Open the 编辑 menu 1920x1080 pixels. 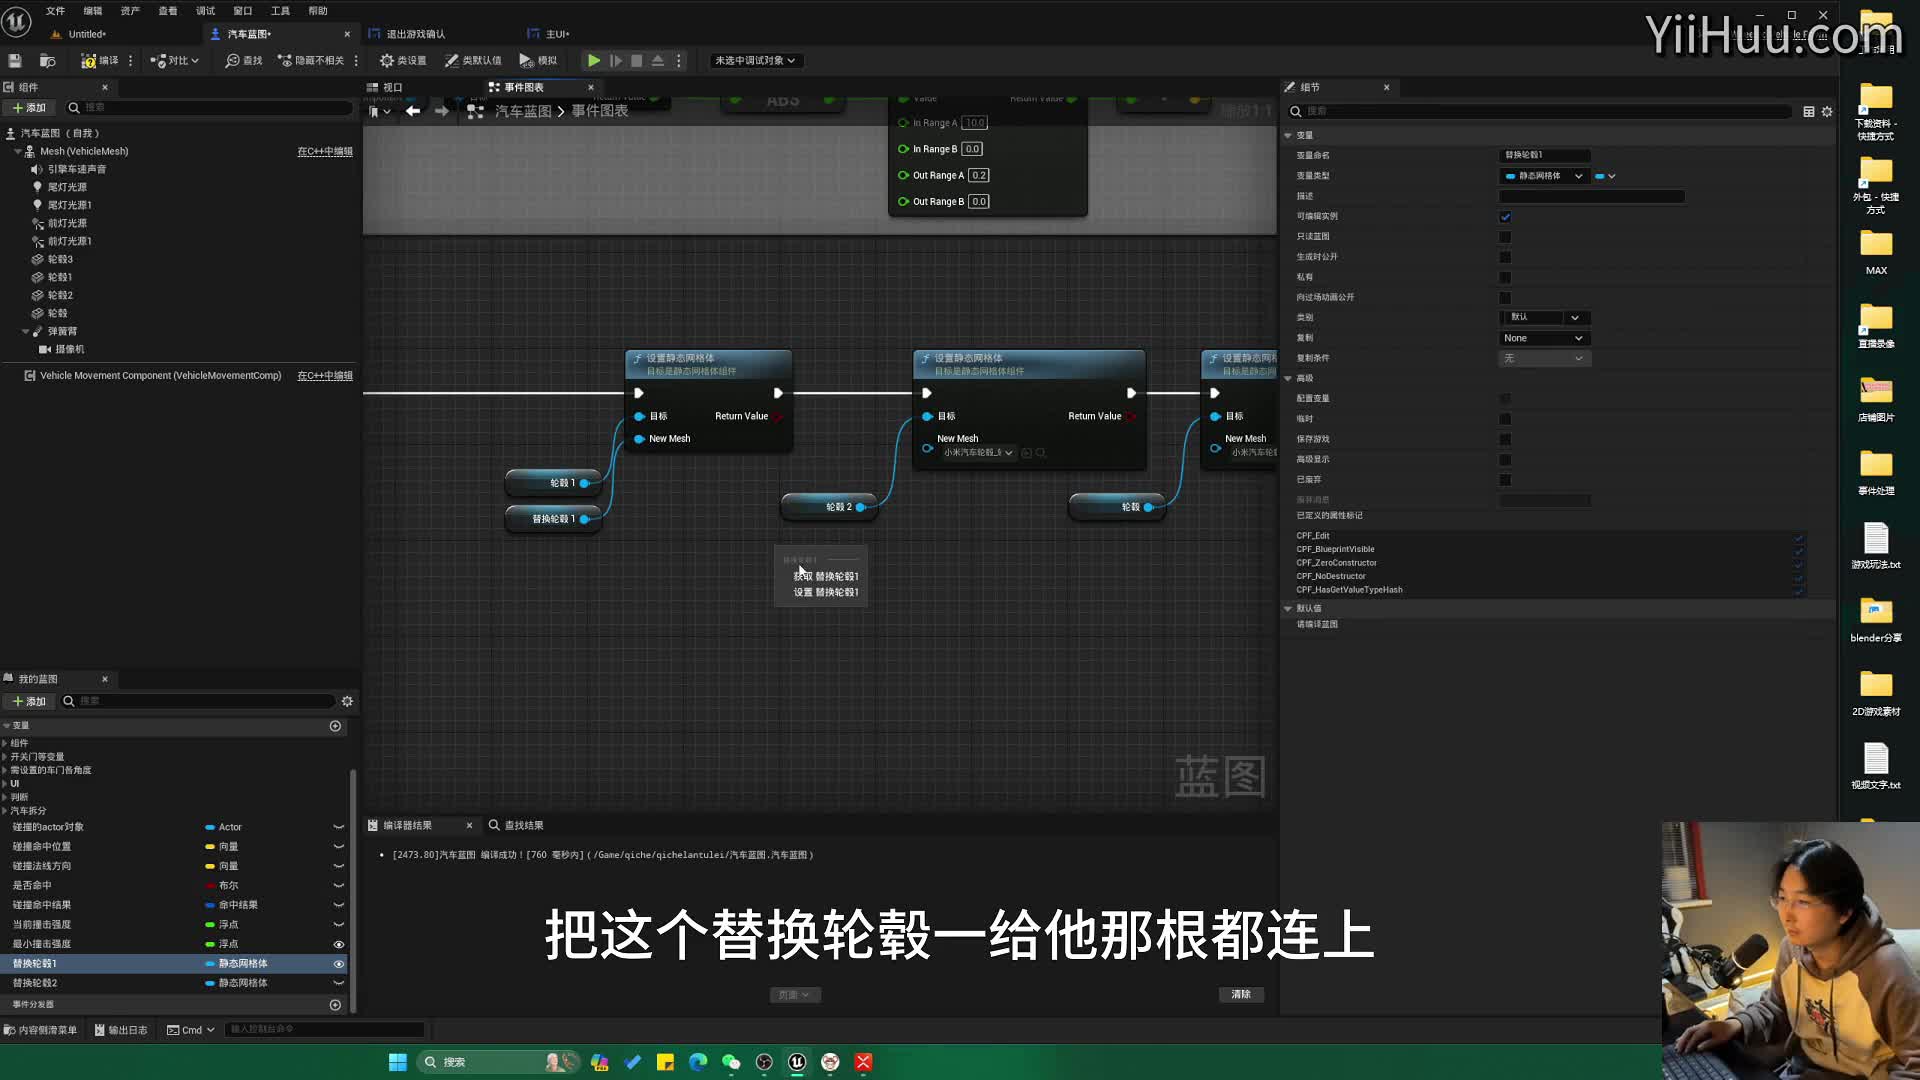point(92,11)
